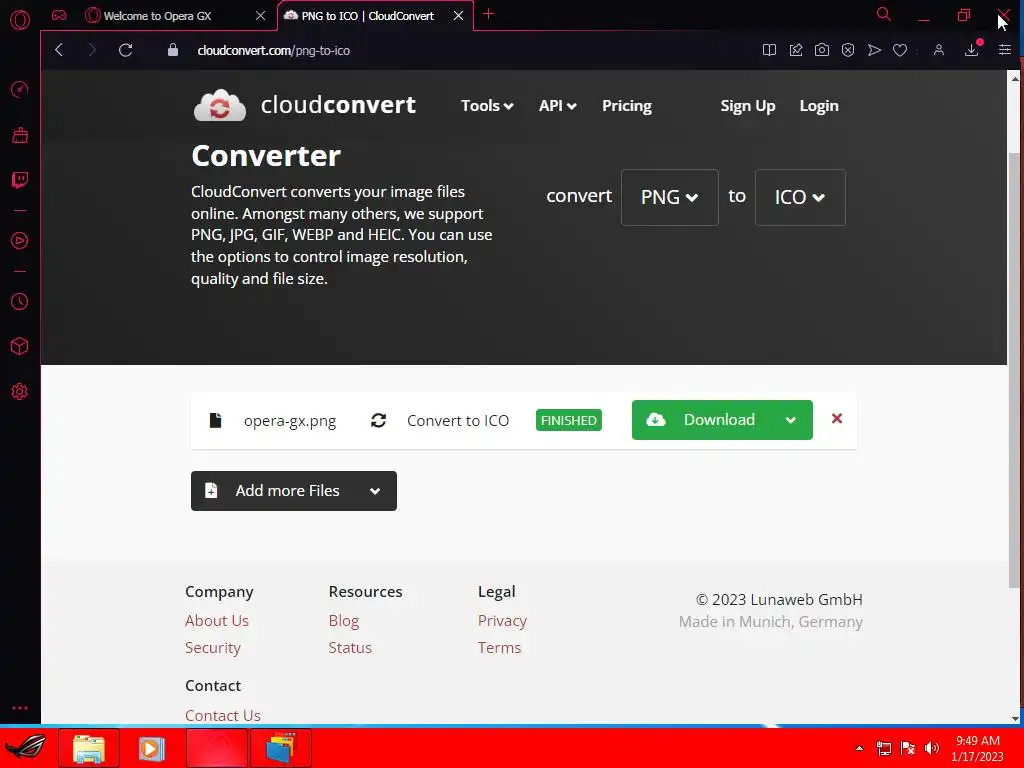Open Status footer link
Image resolution: width=1024 pixels, height=768 pixels.
point(350,648)
